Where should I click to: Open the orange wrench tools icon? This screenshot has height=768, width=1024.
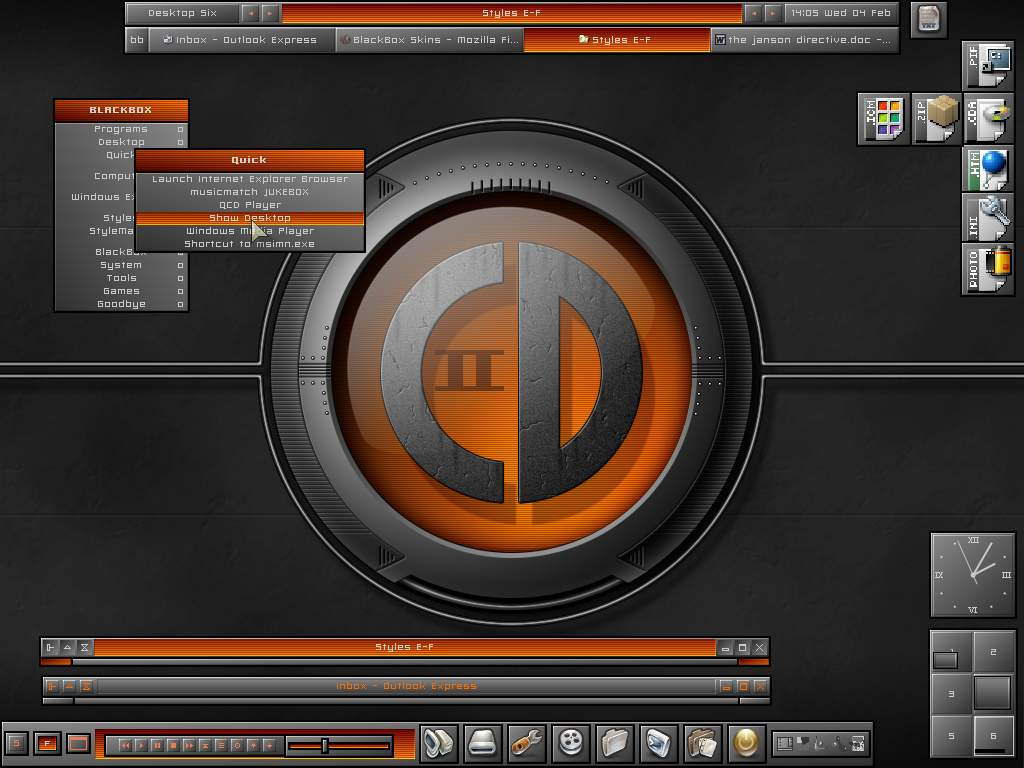tap(527, 743)
